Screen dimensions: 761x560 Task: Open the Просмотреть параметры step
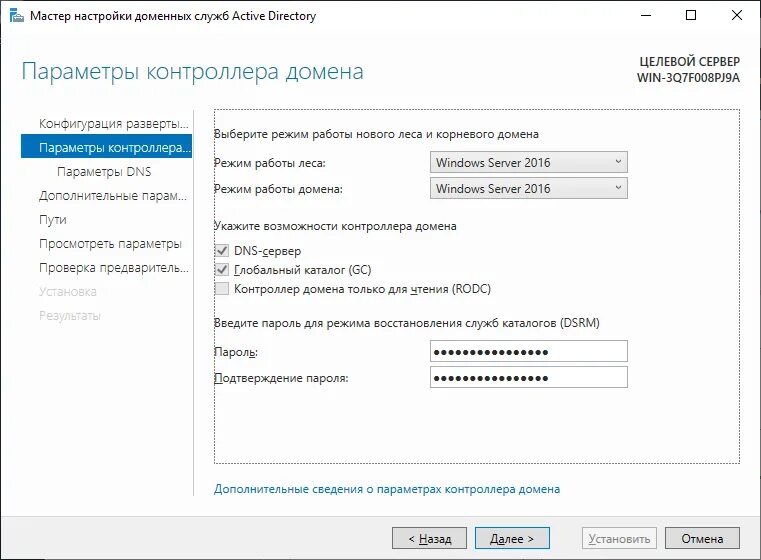[110, 244]
